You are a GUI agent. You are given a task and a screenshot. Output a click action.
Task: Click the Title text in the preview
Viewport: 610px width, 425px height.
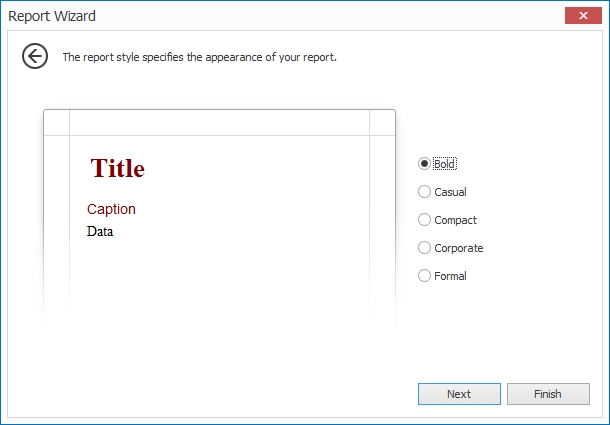[x=118, y=169]
